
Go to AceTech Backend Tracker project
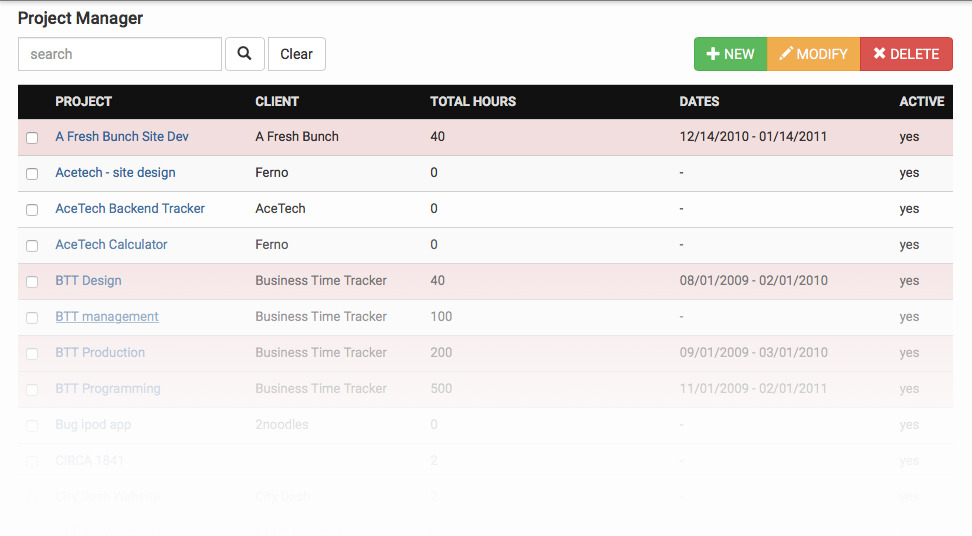[130, 209]
